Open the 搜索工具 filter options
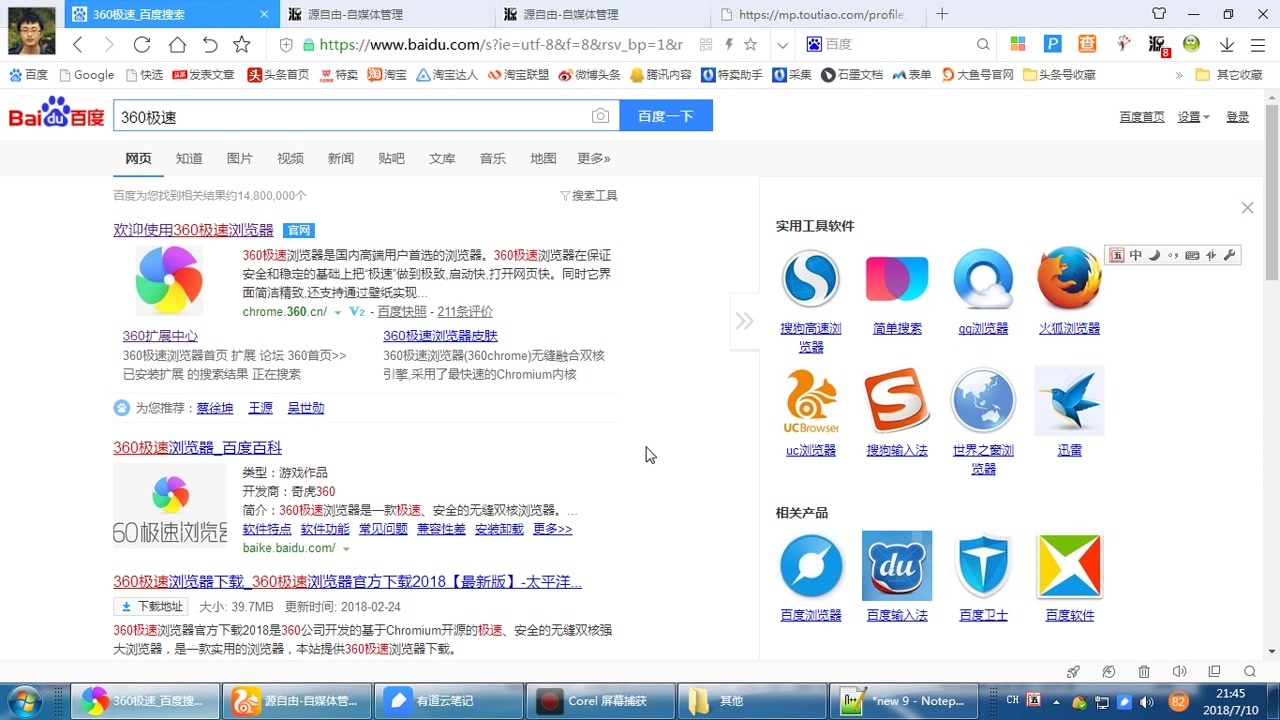Screen dimensions: 1280x720 click(x=588, y=196)
